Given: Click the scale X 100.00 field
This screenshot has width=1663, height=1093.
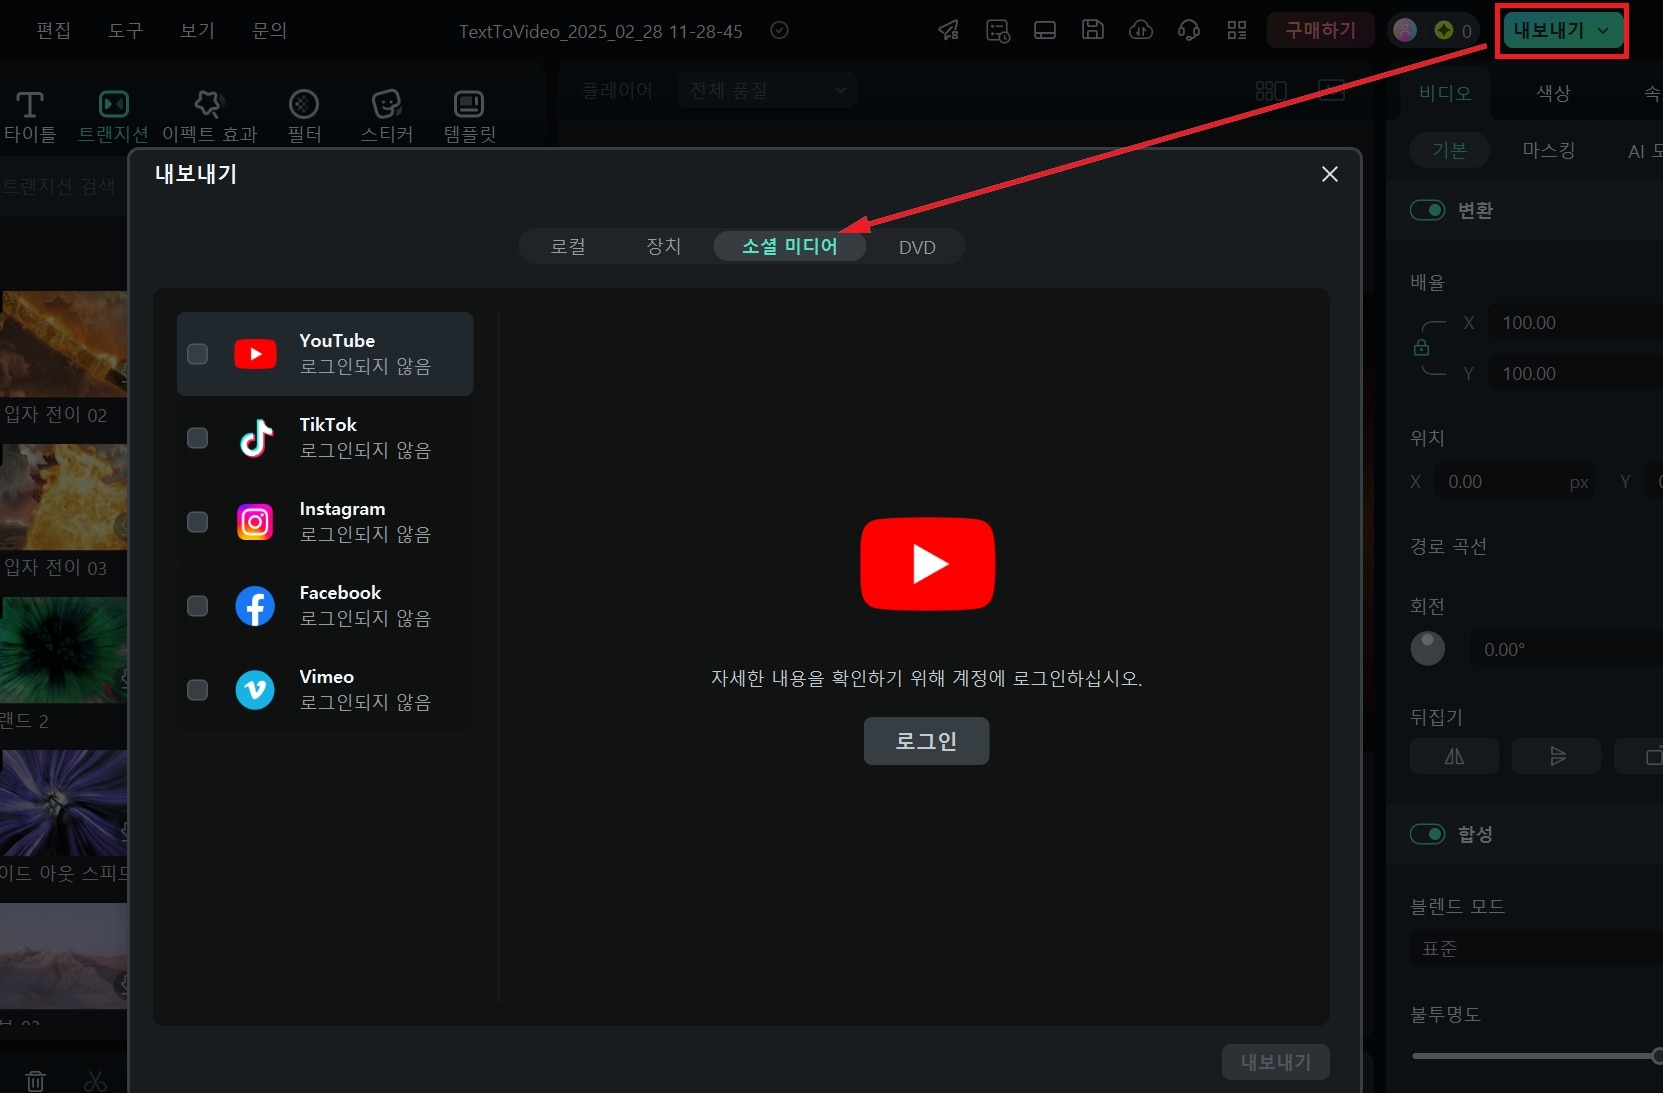Looking at the screenshot, I should point(1575,322).
